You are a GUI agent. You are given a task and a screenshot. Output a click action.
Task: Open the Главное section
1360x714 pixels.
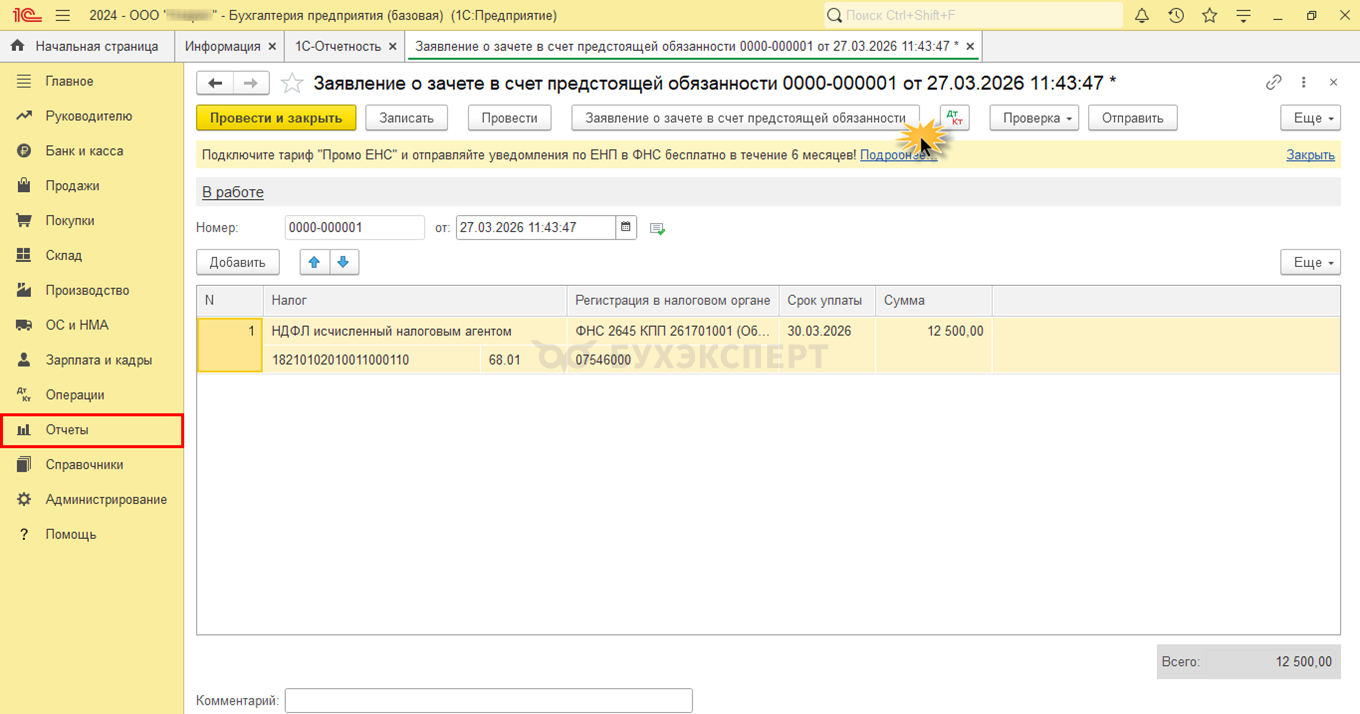92,81
